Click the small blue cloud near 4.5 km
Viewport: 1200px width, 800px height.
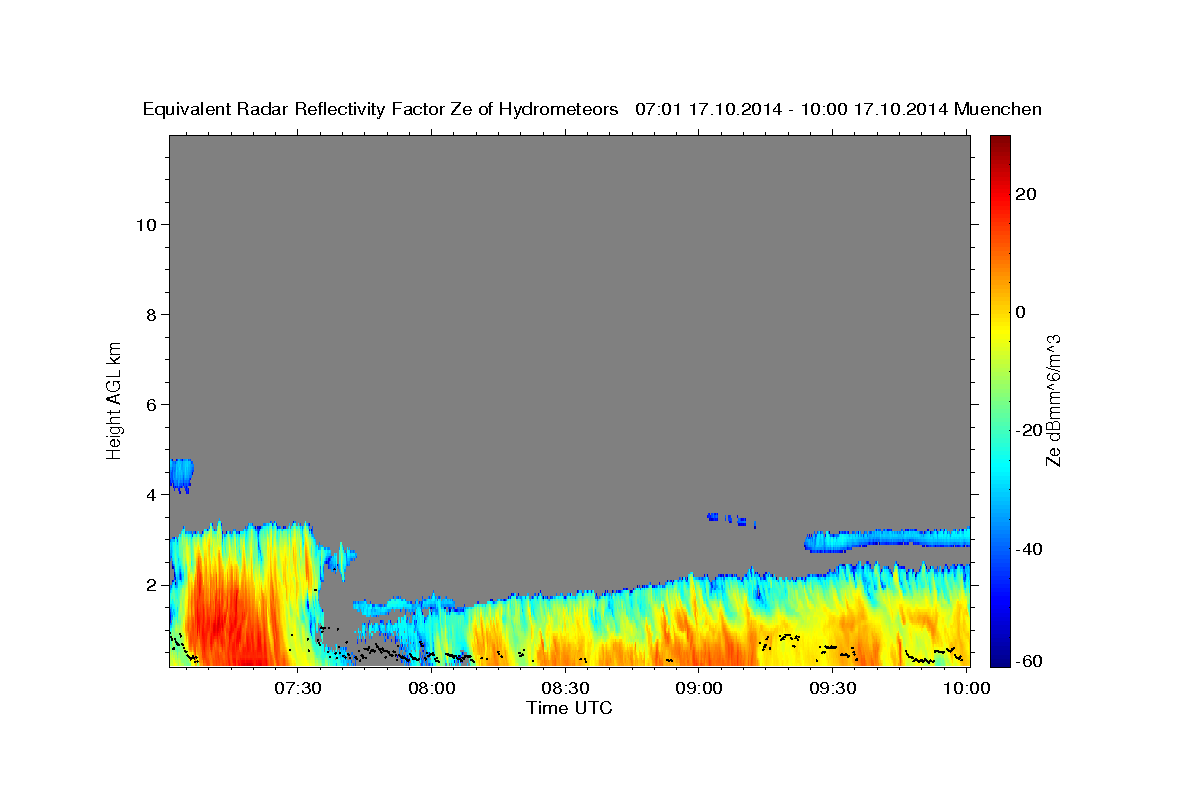tap(181, 475)
